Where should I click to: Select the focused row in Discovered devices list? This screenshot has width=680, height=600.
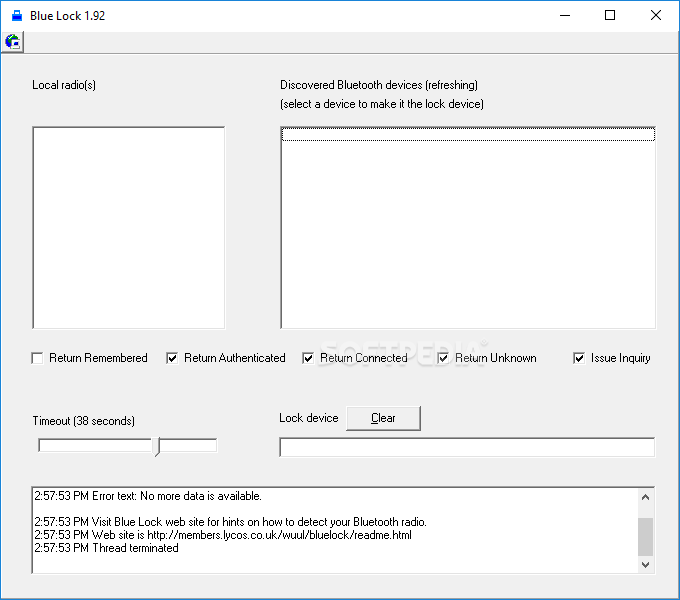pos(468,134)
